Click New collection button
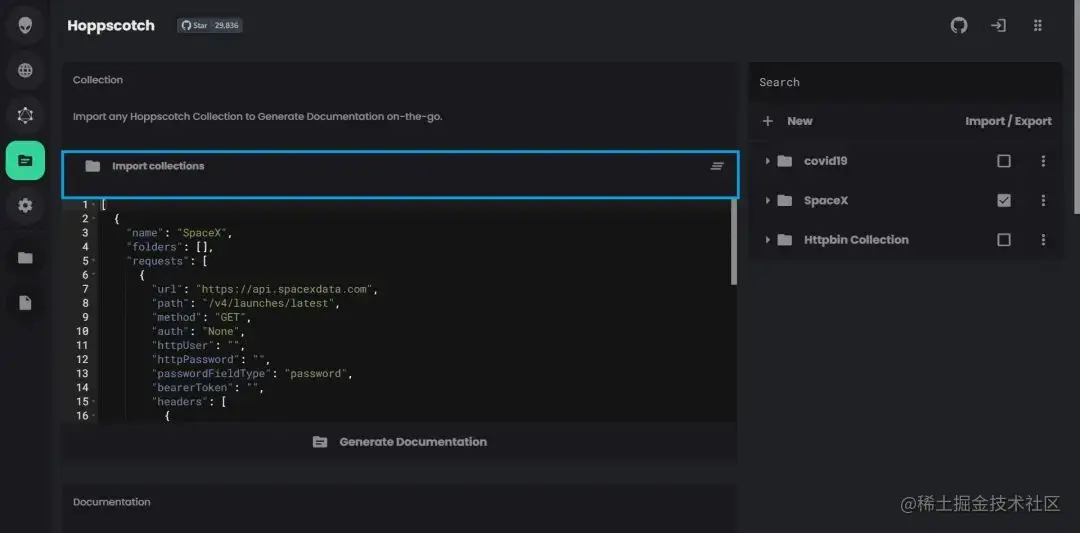The width and height of the screenshot is (1080, 533). 787,121
